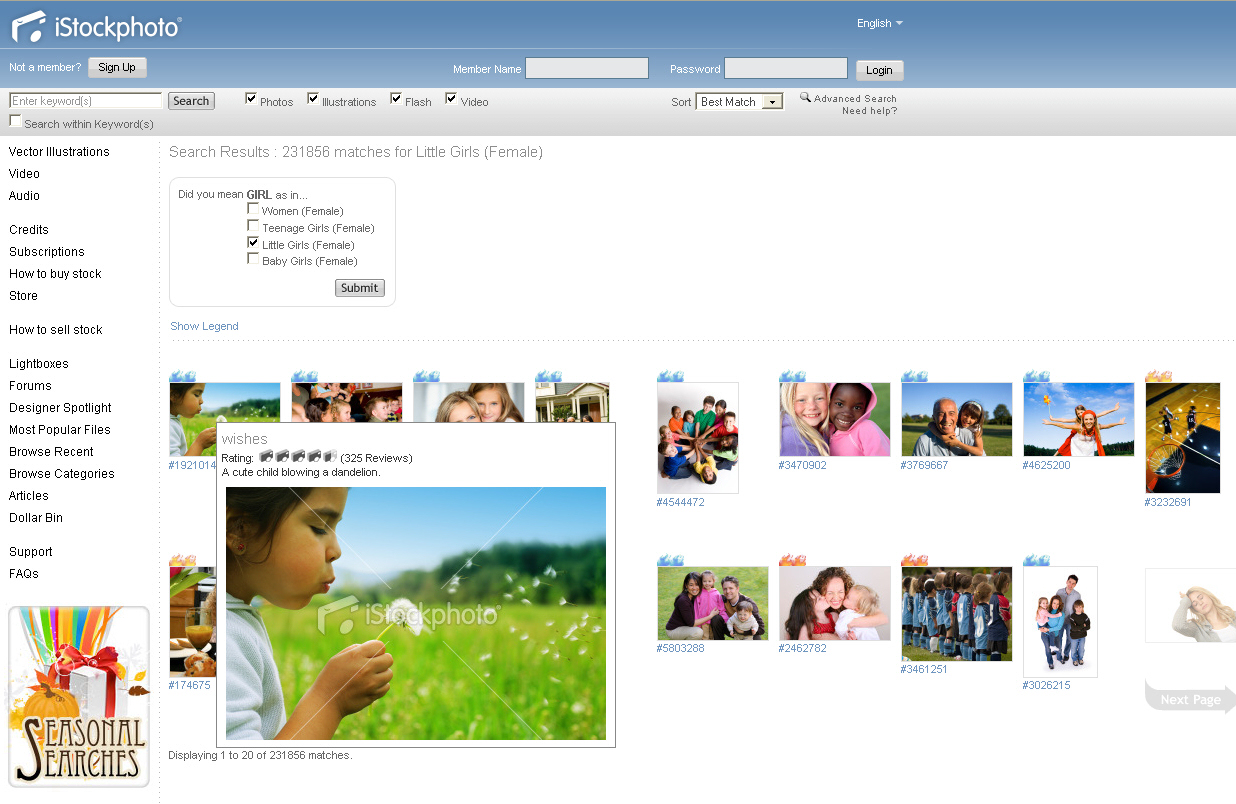Open the Seasonal Searches banner
The height and width of the screenshot is (804, 1236).
[x=79, y=696]
